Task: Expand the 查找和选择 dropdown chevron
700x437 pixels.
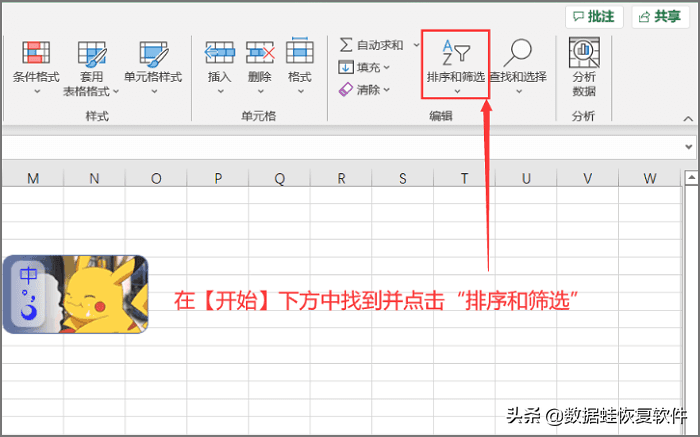Action: click(x=519, y=92)
